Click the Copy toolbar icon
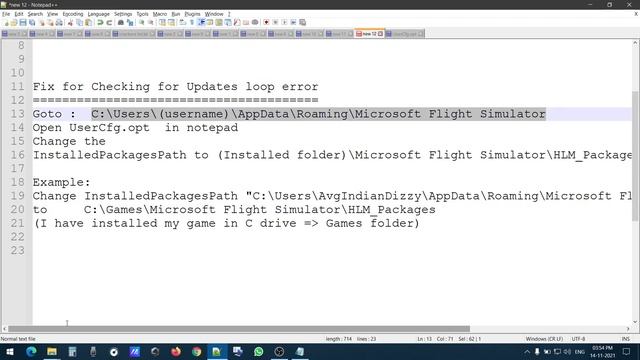The image size is (640, 360). coord(80,22)
